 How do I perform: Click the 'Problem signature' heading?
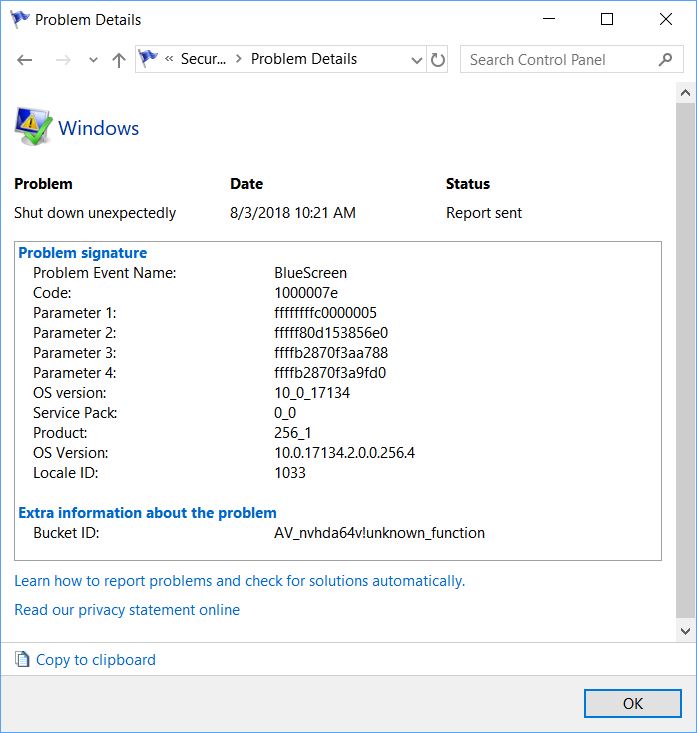click(x=83, y=253)
